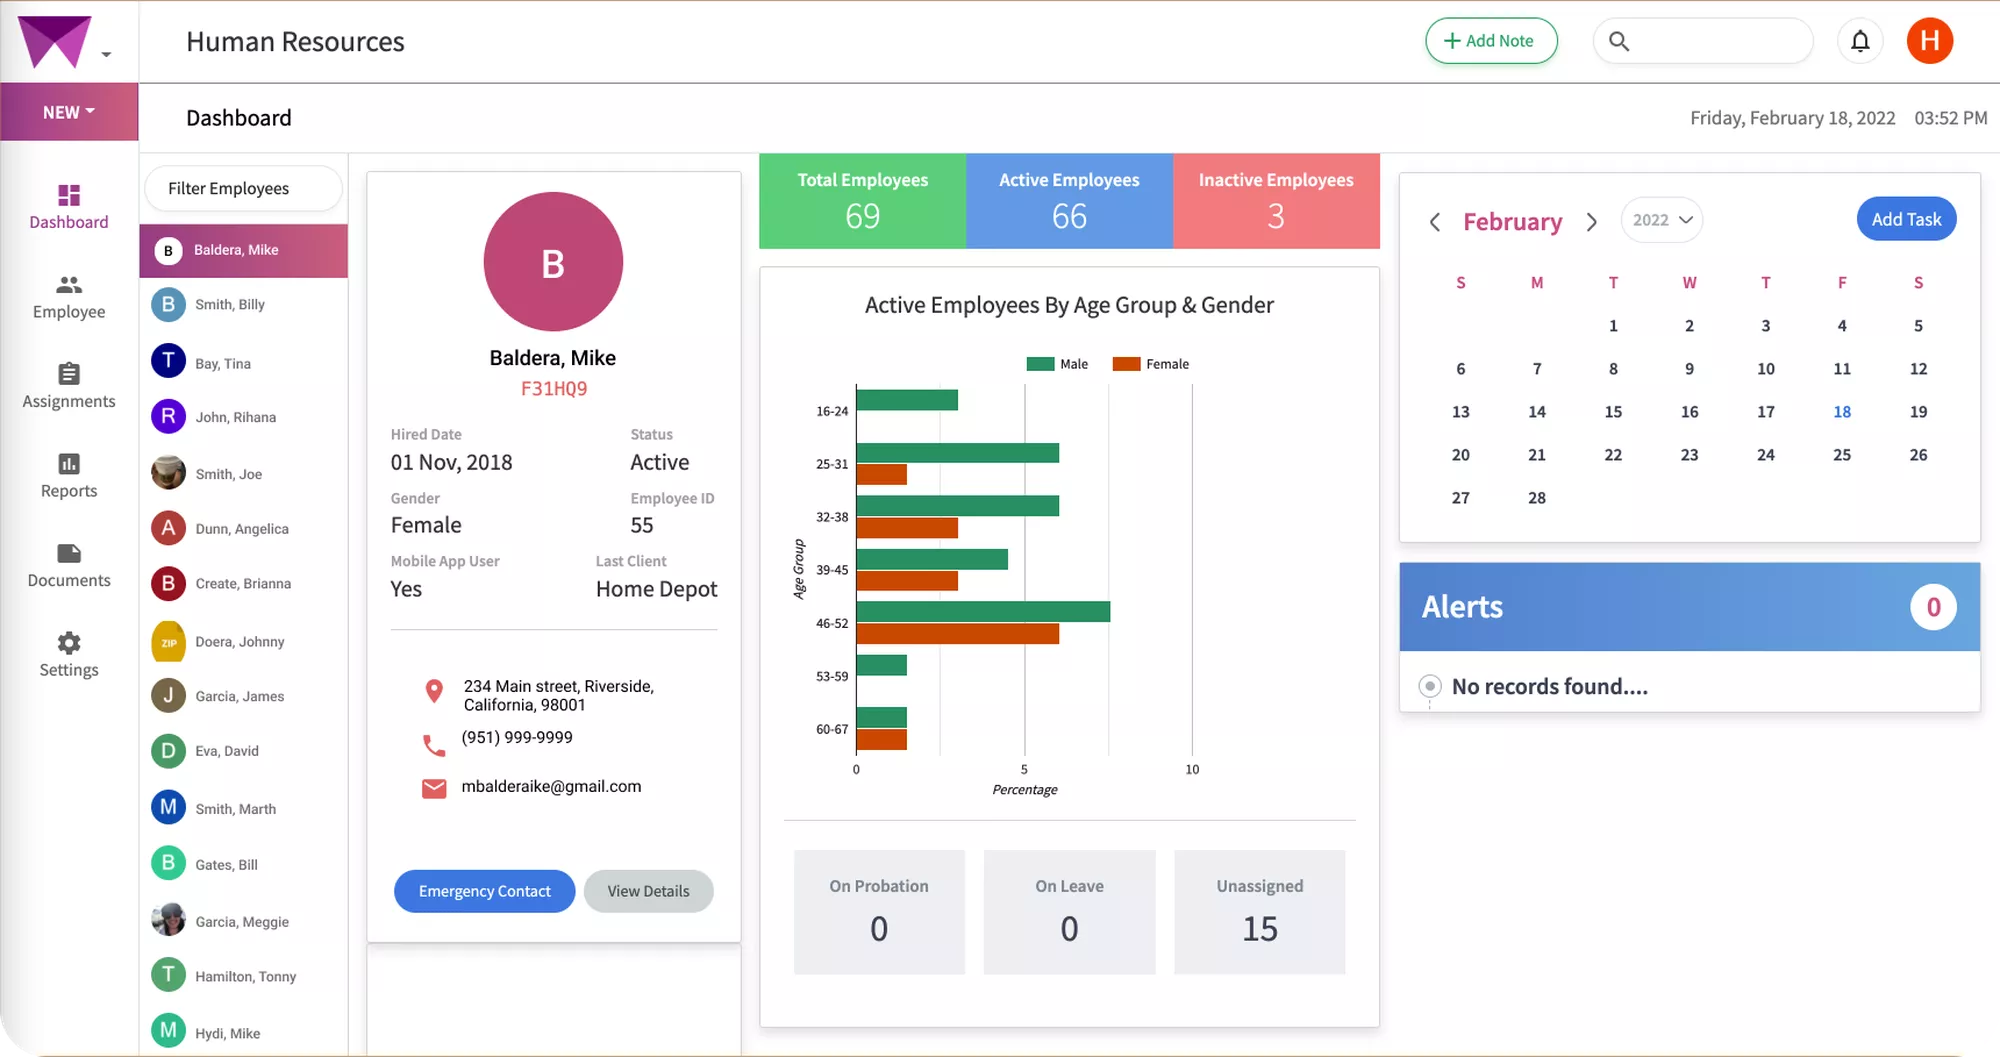This screenshot has width=2000, height=1057.
Task: Click inside the Filter Employees field
Action: [x=242, y=188]
